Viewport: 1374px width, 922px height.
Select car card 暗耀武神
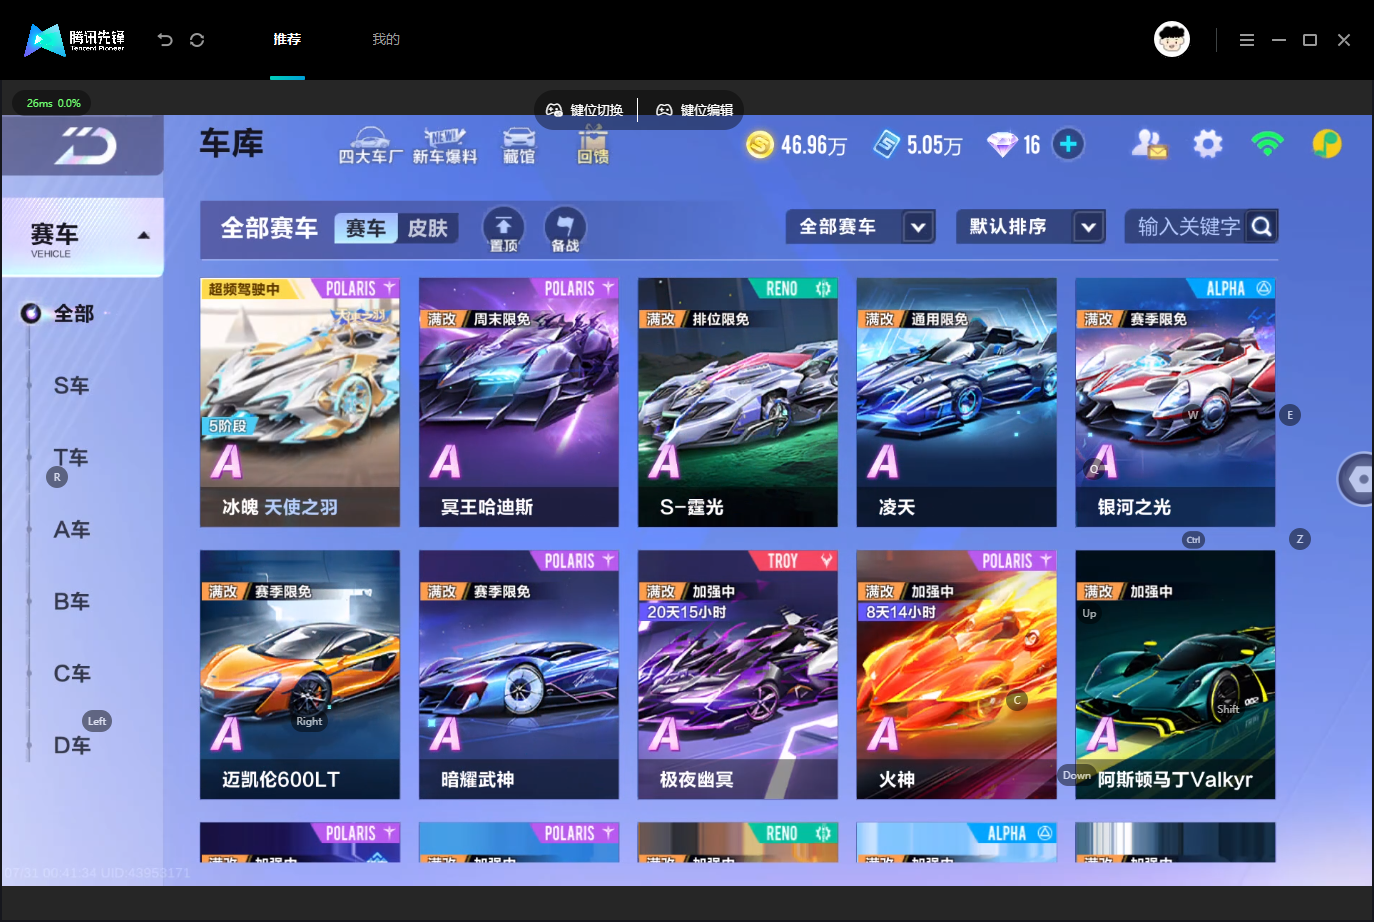click(x=519, y=675)
